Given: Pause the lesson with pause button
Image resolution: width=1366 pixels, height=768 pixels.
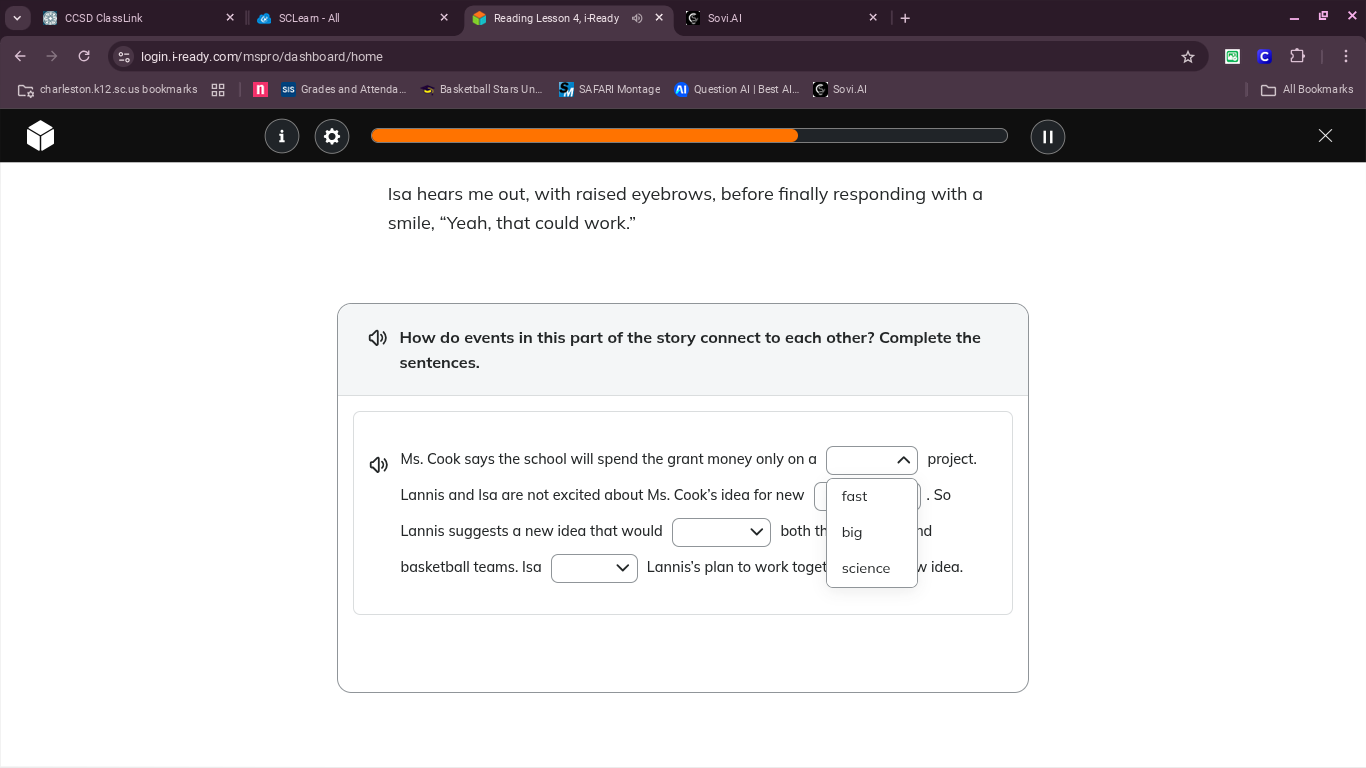Looking at the screenshot, I should (x=1048, y=136).
